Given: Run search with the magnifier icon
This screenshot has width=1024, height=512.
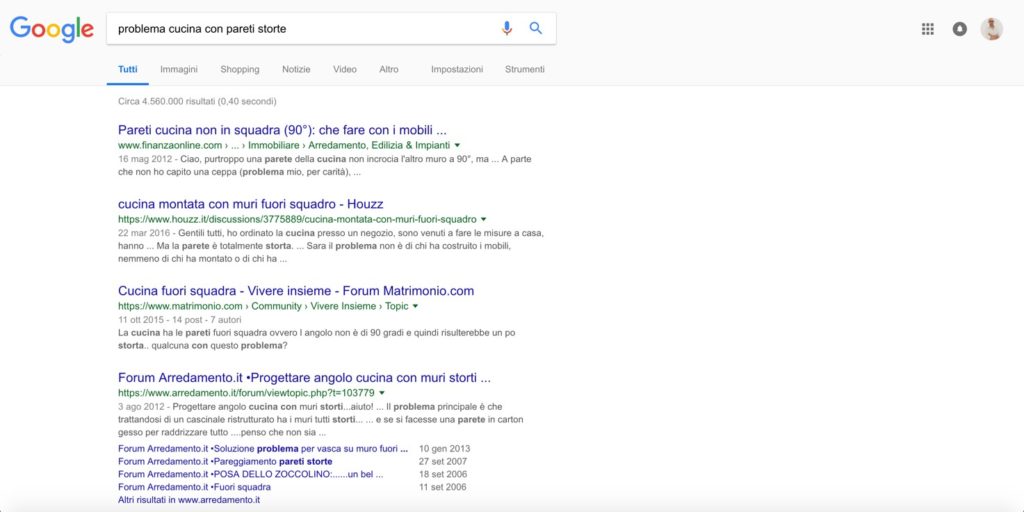Looking at the screenshot, I should pos(536,29).
